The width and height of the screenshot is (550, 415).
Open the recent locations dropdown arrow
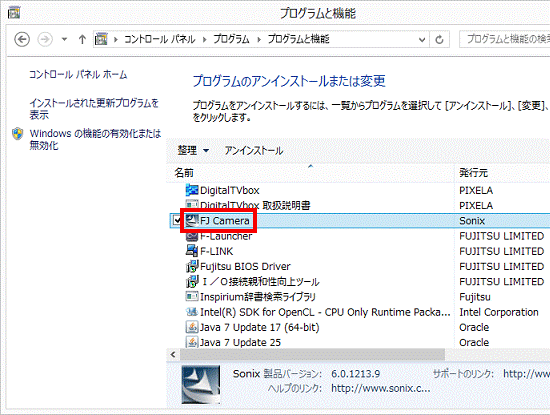click(x=64, y=39)
